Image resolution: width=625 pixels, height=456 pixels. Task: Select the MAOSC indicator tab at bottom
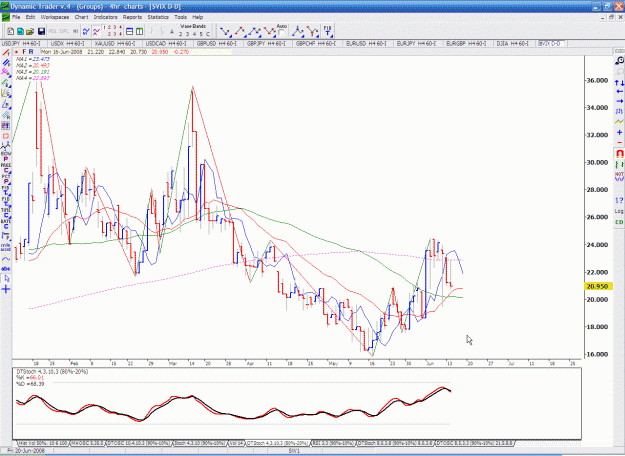[x=87, y=443]
